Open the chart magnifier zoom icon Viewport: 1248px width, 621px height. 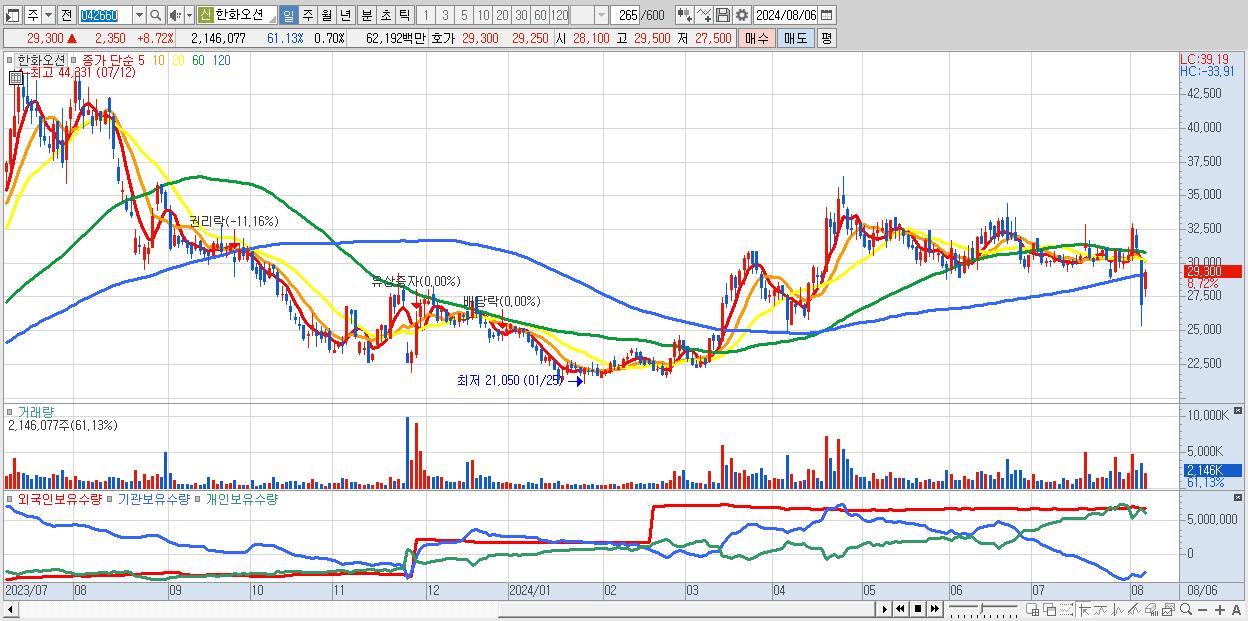pyautogui.click(x=1186, y=609)
